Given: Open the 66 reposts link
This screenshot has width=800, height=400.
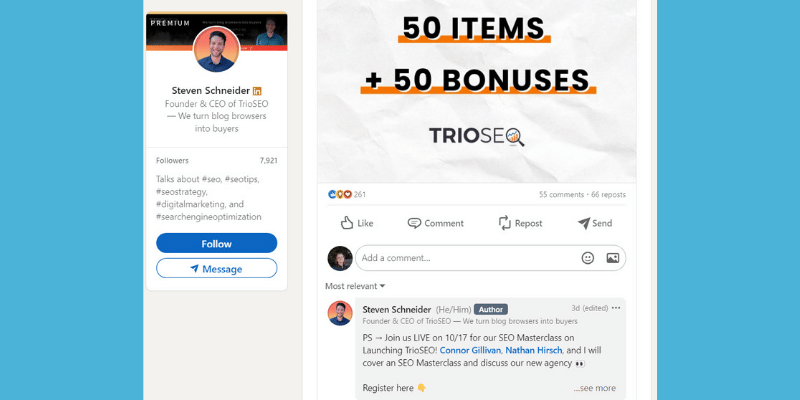Looking at the screenshot, I should click(x=608, y=194).
